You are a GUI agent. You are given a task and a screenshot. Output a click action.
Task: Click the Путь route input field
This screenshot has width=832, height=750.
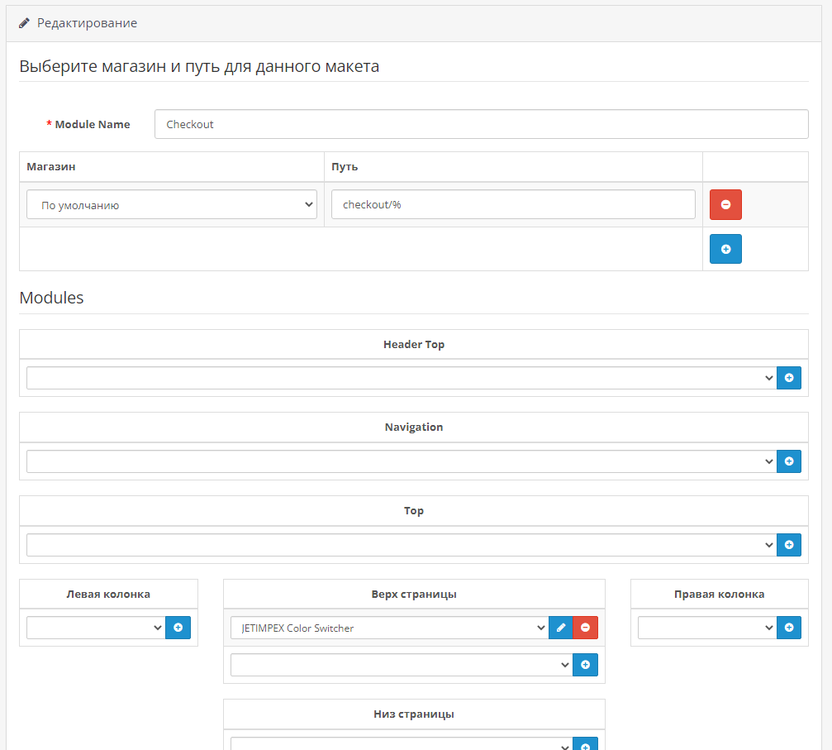tap(513, 205)
